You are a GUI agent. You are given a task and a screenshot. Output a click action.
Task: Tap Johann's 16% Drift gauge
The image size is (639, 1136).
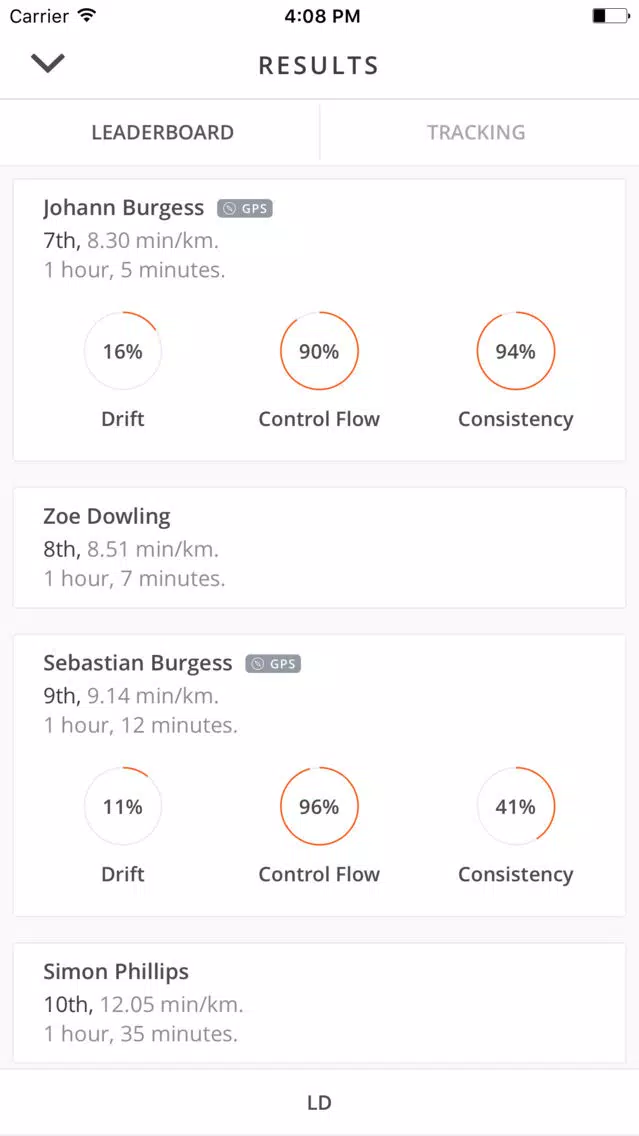[123, 351]
